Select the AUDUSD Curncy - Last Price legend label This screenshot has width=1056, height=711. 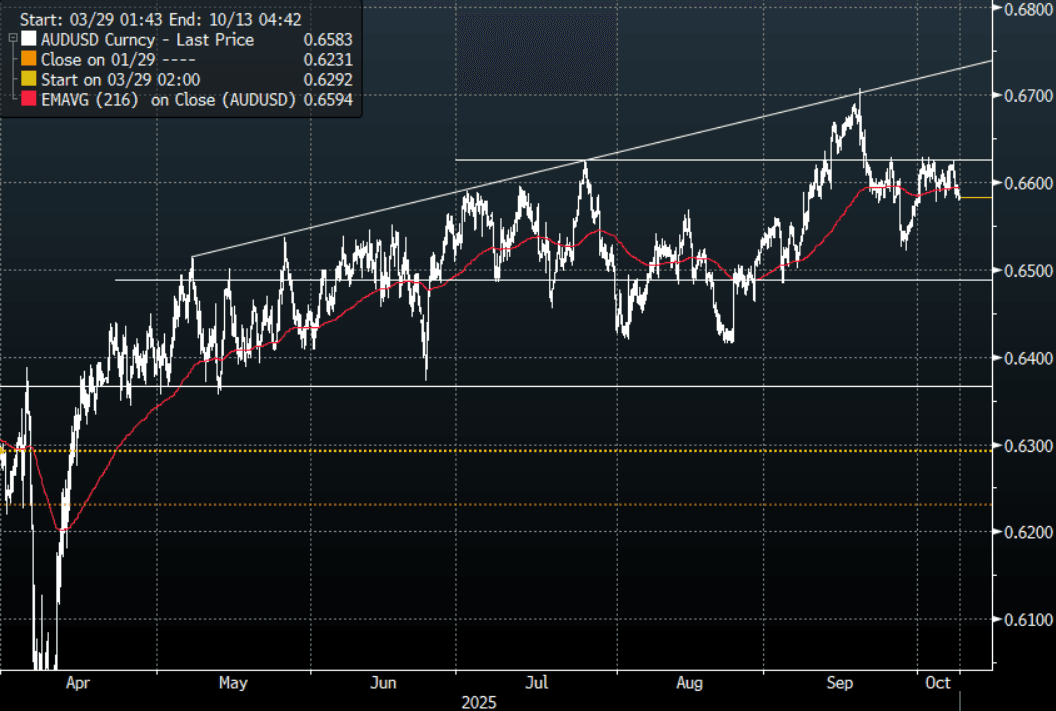click(147, 40)
